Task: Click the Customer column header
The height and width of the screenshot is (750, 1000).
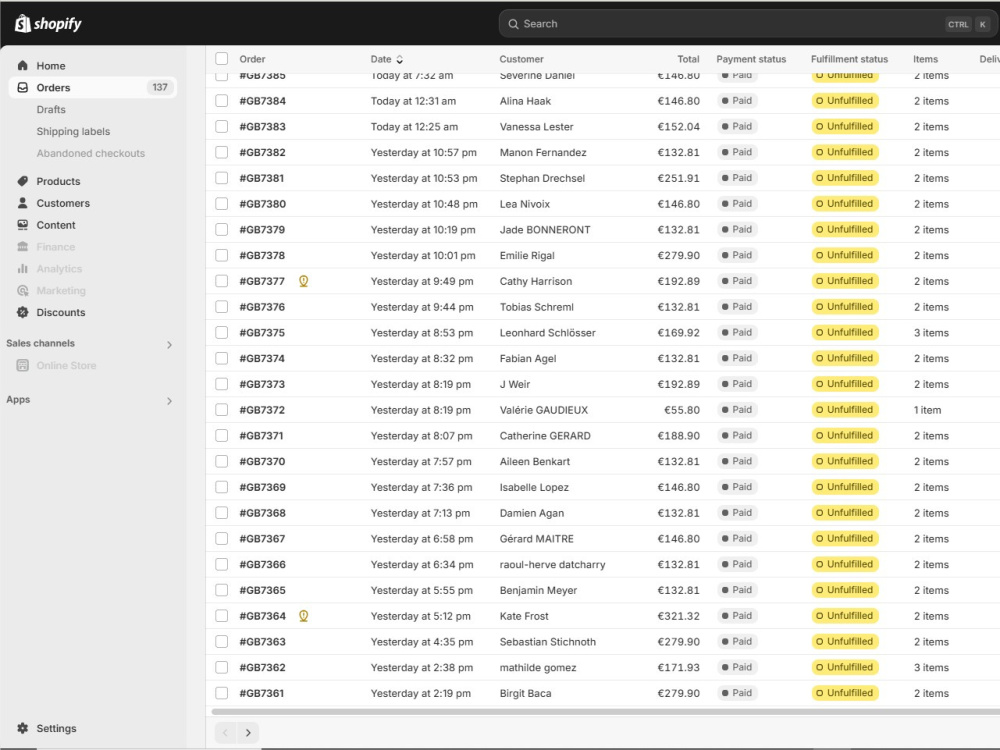Action: coord(522,59)
